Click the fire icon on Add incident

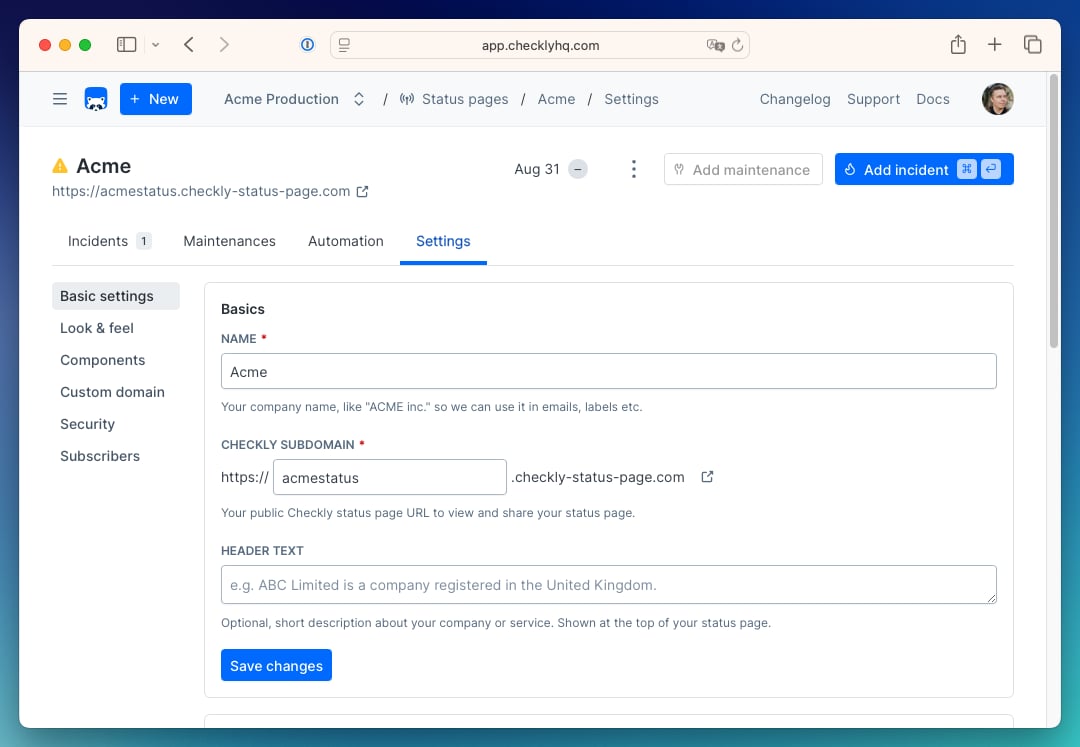coord(850,169)
